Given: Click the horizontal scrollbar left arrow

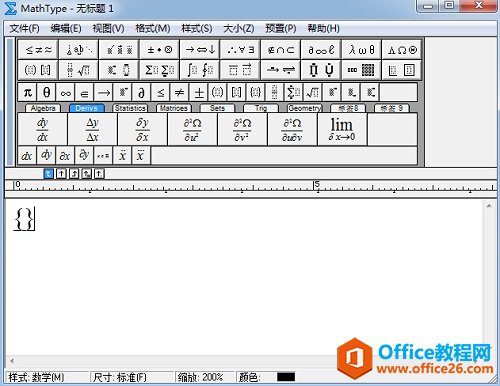Looking at the screenshot, I should (x=12, y=360).
